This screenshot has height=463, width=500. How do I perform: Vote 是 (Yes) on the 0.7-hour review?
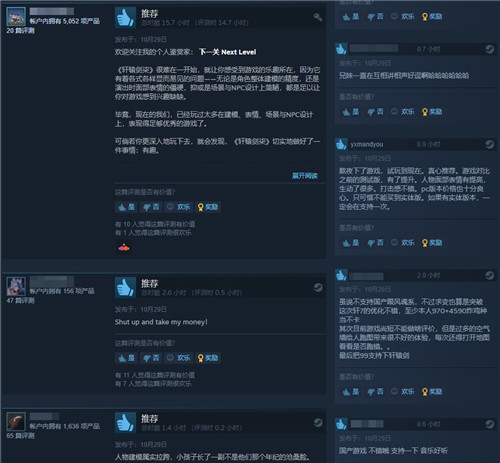[351, 112]
